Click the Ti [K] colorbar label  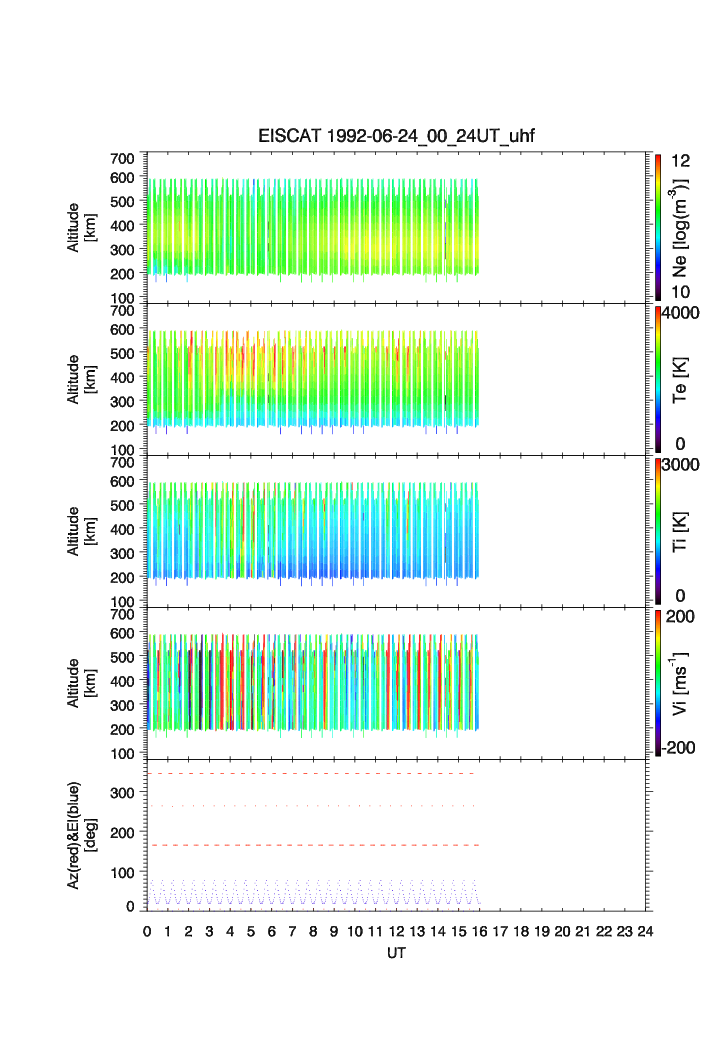[x=680, y=532]
